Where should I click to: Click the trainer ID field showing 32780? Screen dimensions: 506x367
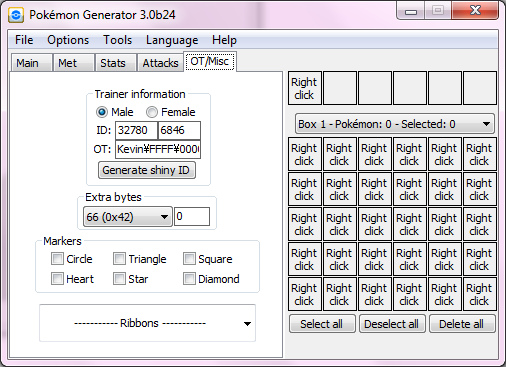pos(136,130)
